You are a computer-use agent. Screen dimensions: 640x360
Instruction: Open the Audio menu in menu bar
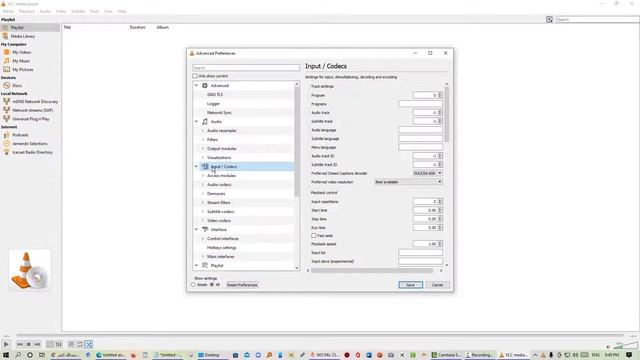(x=45, y=11)
